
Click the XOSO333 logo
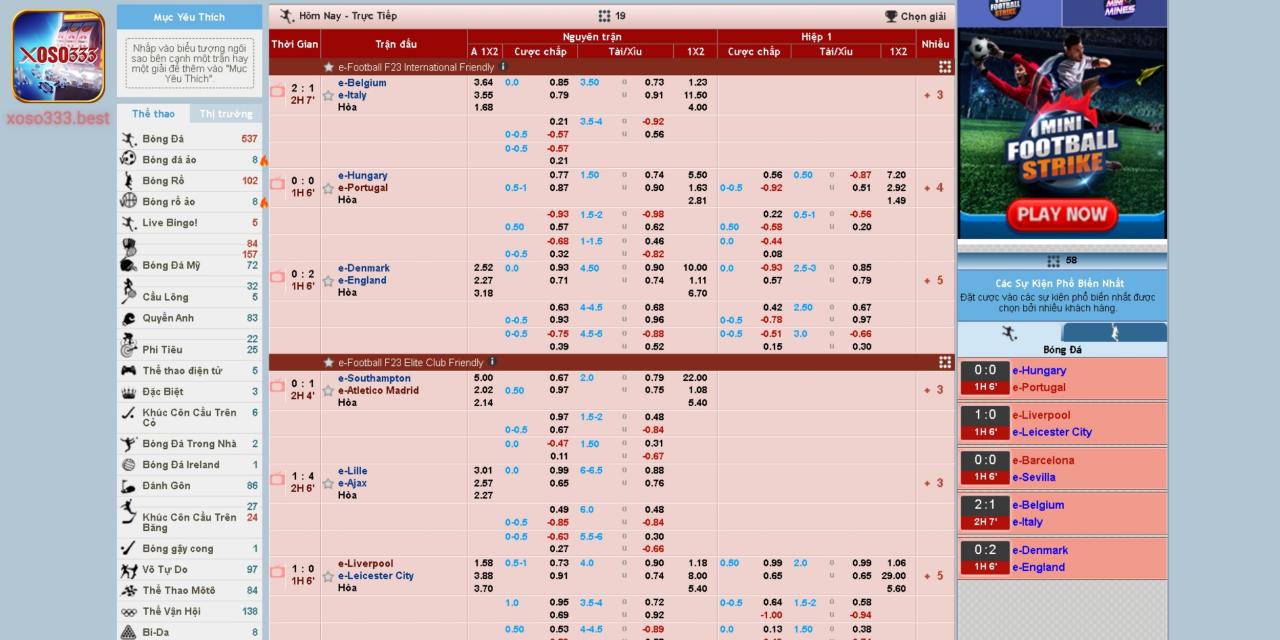pos(58,56)
